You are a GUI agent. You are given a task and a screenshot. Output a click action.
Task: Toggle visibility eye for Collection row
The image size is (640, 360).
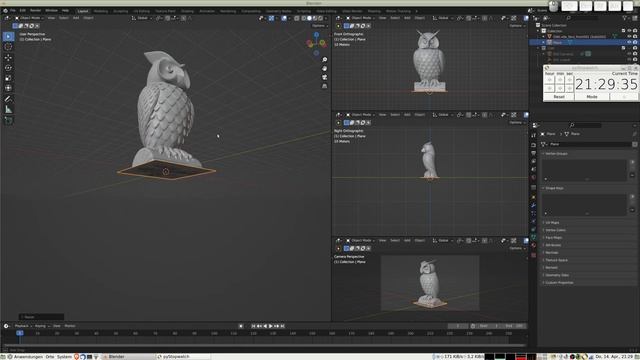click(629, 31)
